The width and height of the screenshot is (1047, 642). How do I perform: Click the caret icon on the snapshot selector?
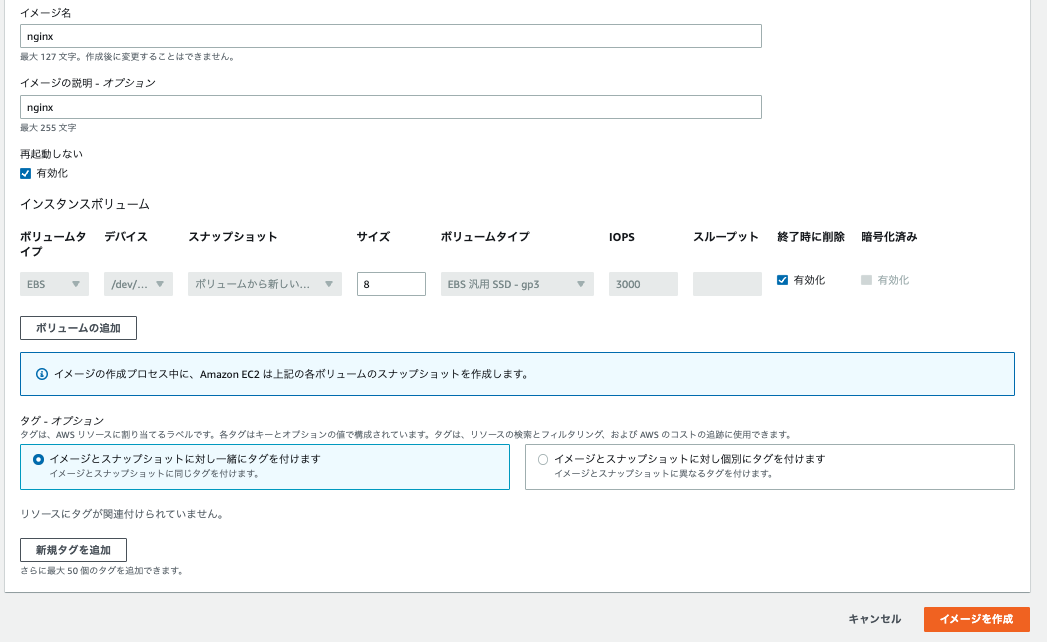[330, 283]
